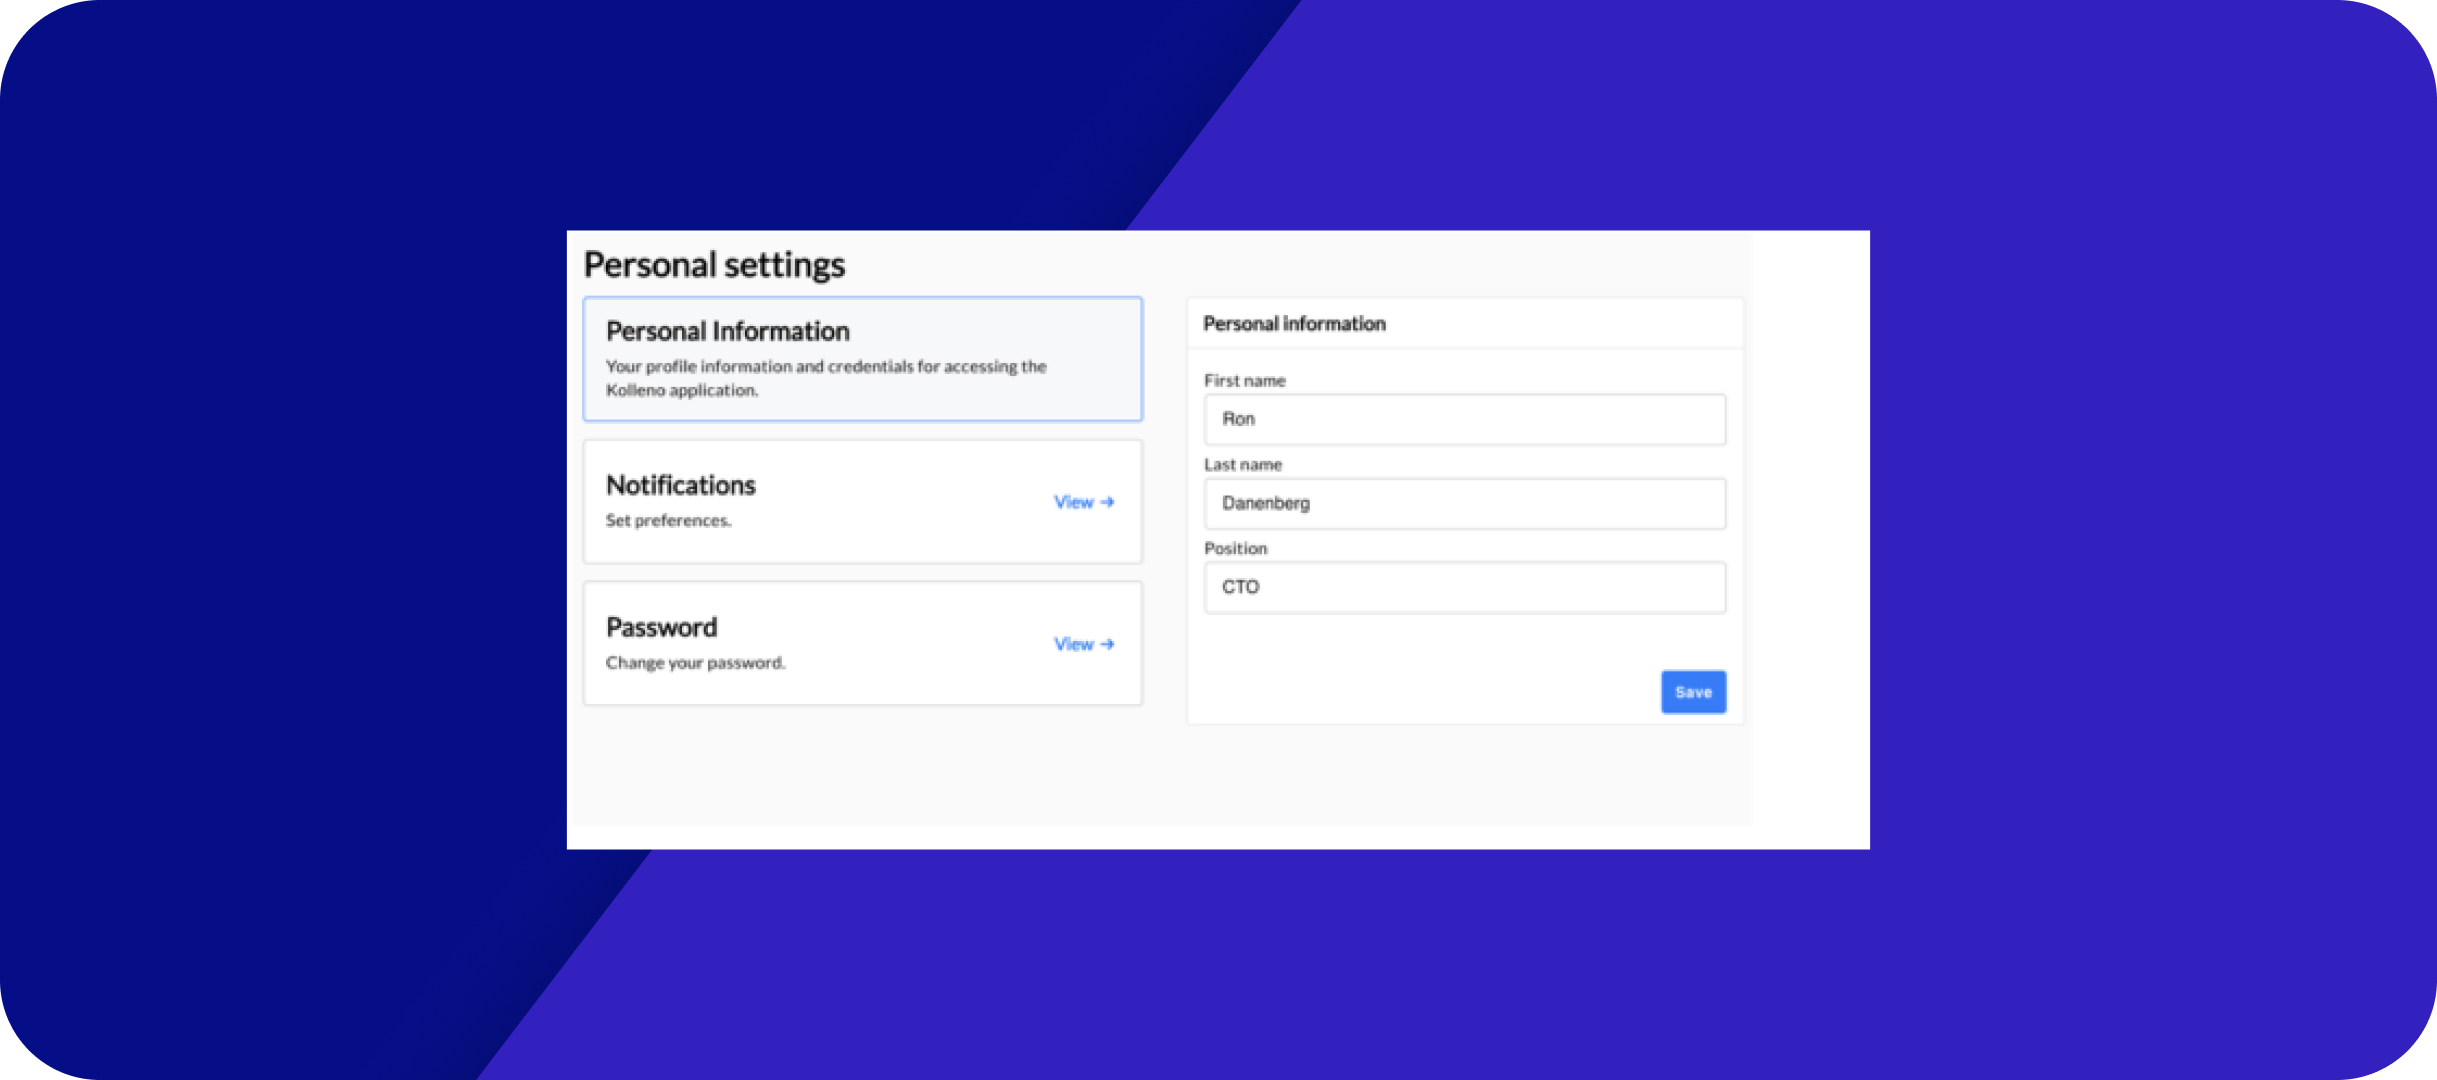Click View link in Notifications card
2437x1080 pixels.
point(1073,502)
